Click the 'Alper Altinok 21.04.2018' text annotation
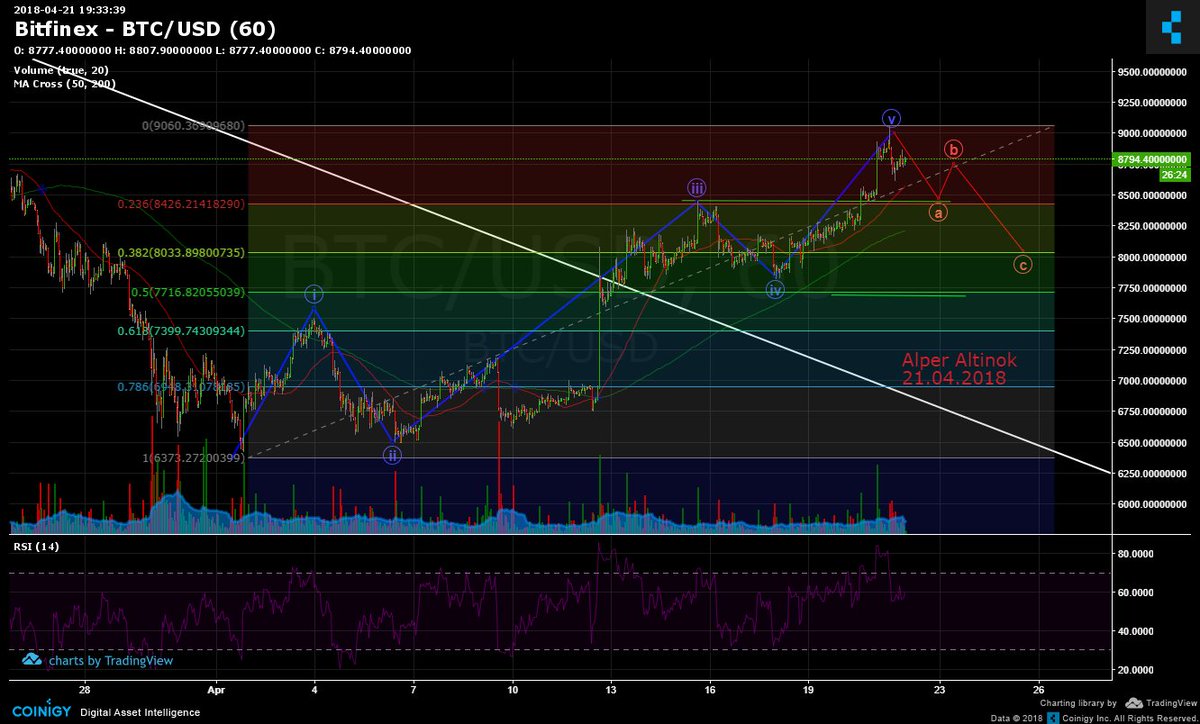Viewport: 1200px width, 724px height. pyautogui.click(x=959, y=369)
